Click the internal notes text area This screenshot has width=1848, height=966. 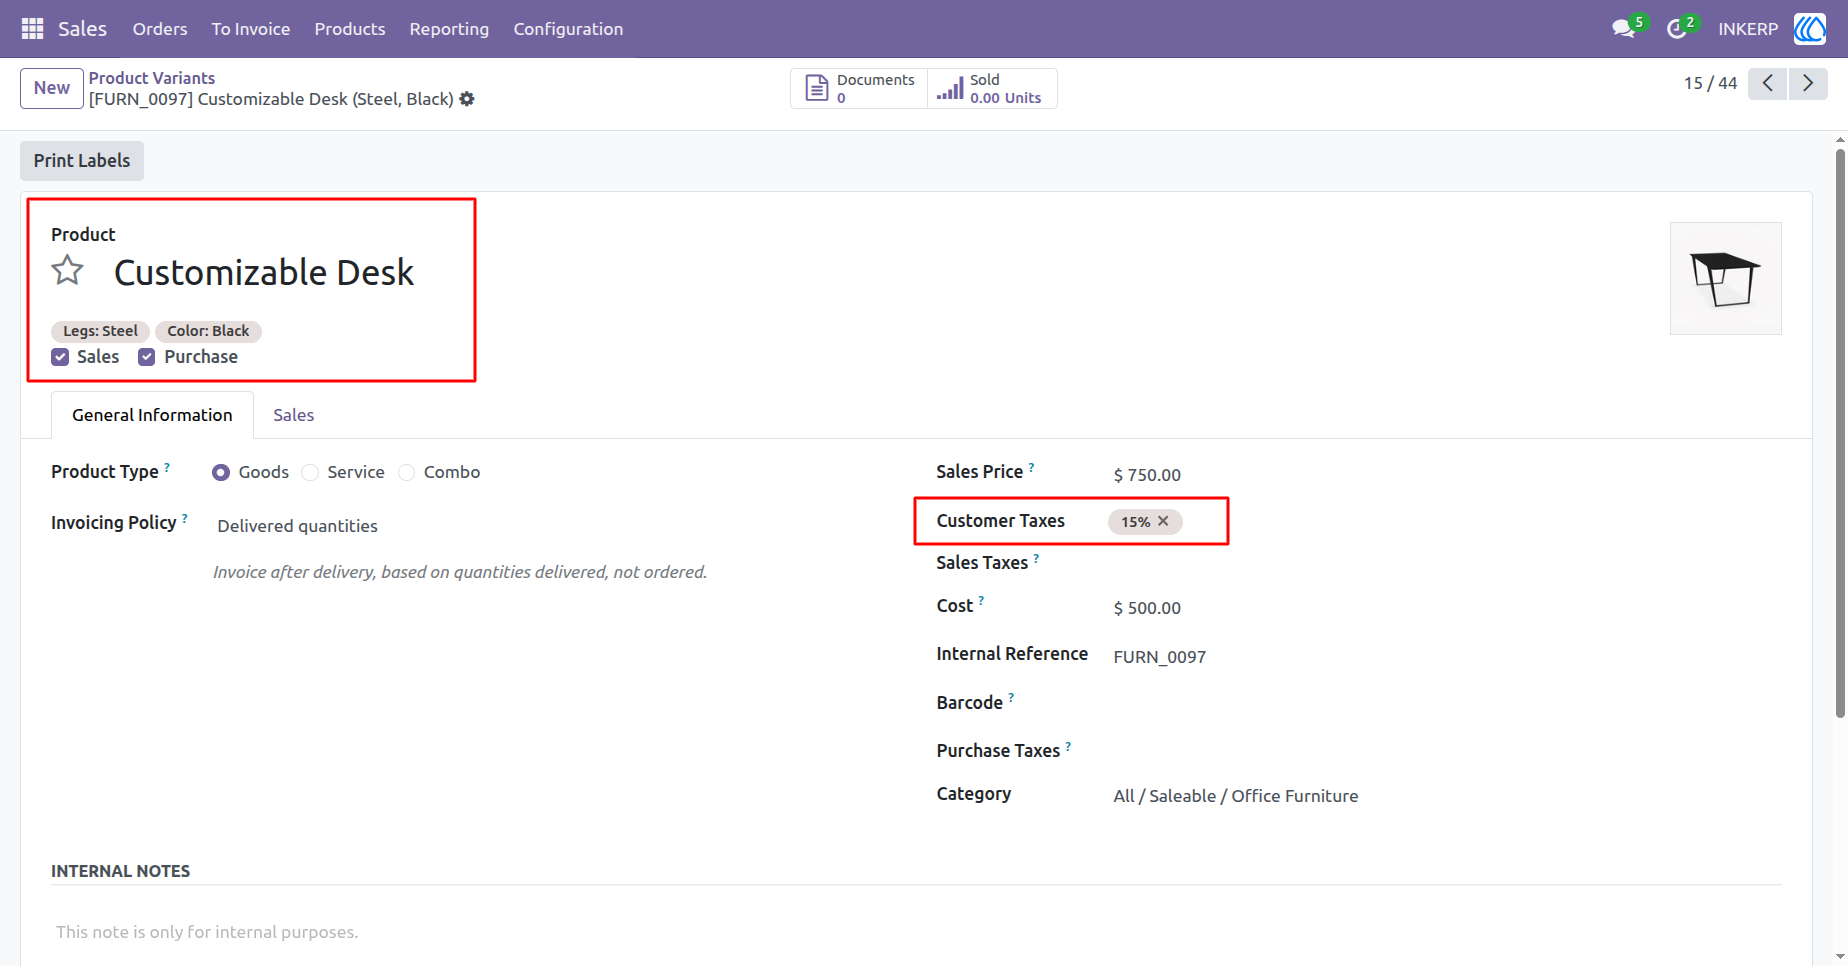[916, 932]
